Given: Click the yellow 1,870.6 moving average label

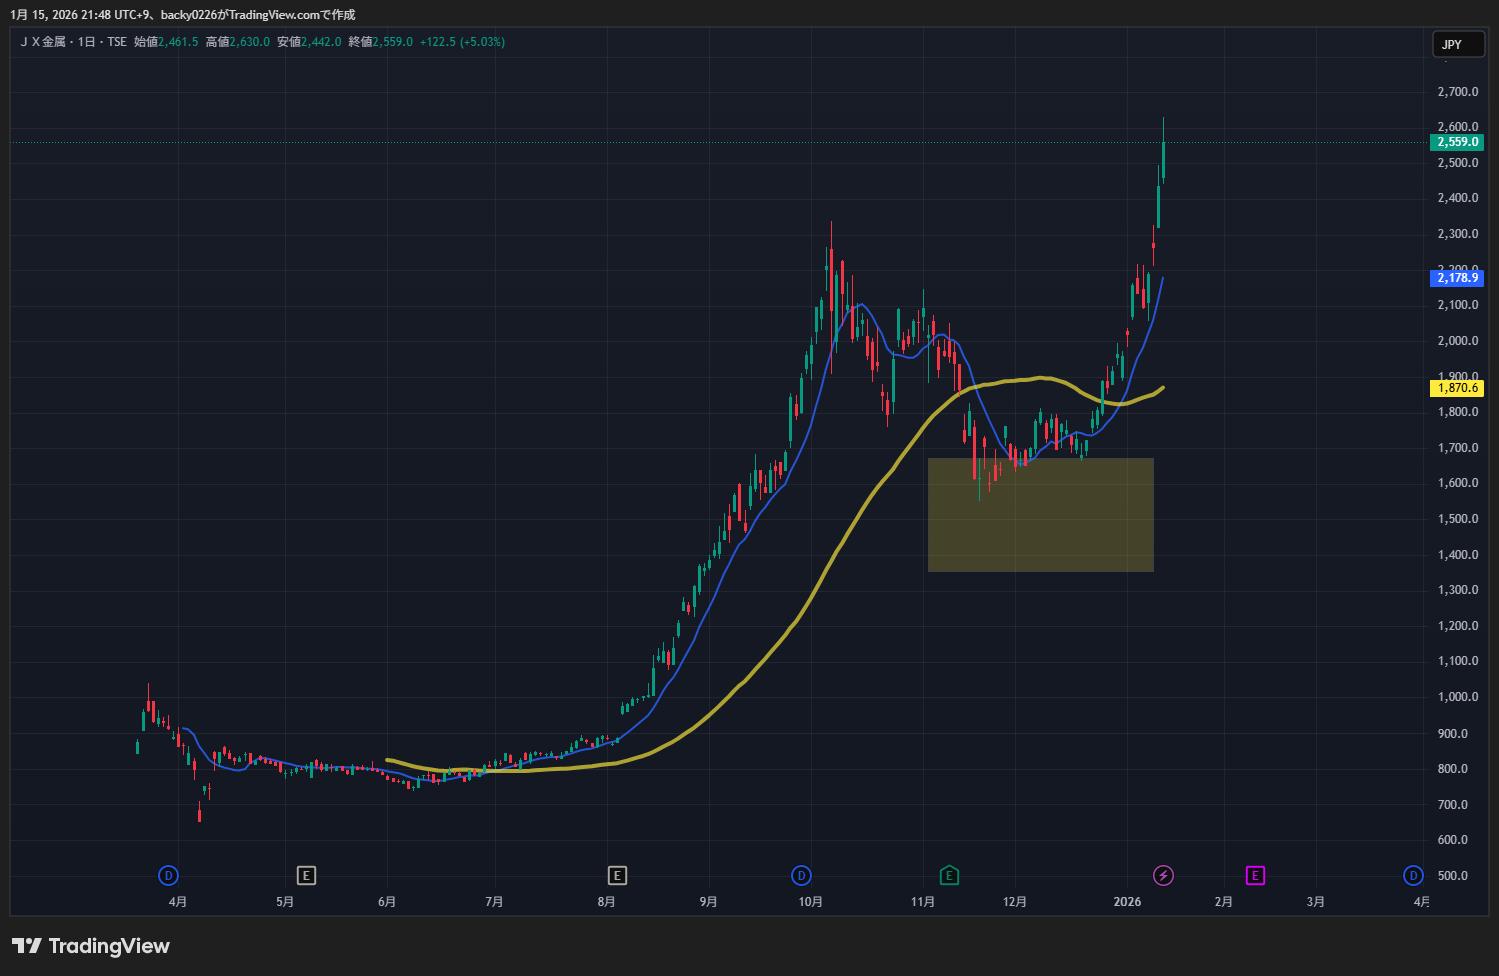Looking at the screenshot, I should (x=1457, y=388).
